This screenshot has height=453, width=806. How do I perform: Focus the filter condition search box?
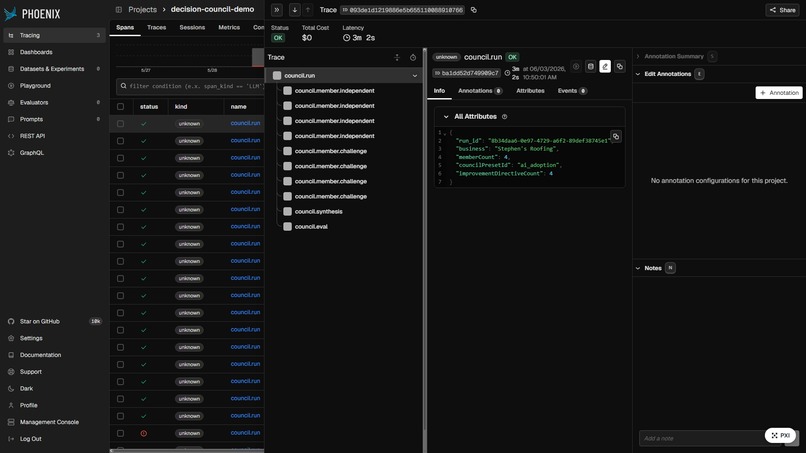point(190,86)
